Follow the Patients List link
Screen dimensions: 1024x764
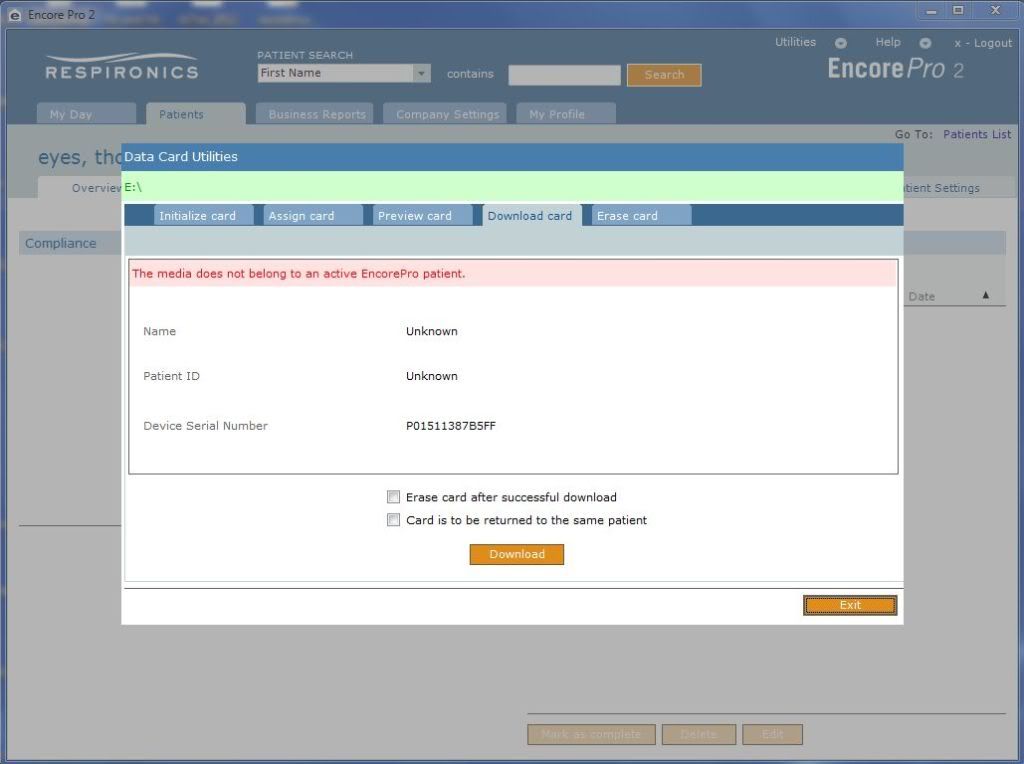tap(977, 134)
